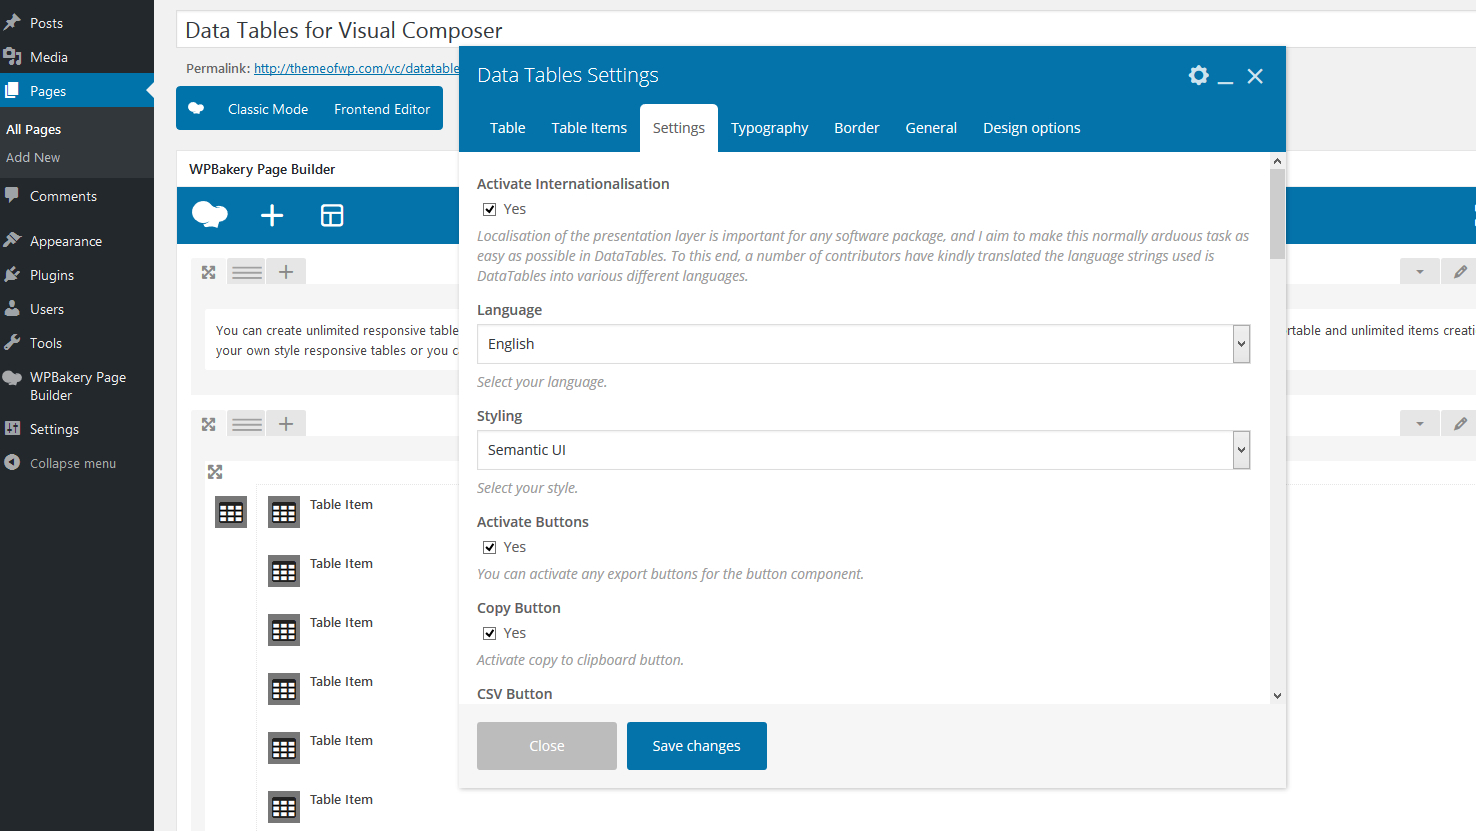The height and width of the screenshot is (831, 1476).
Task: Open the Border tab
Action: tap(857, 128)
